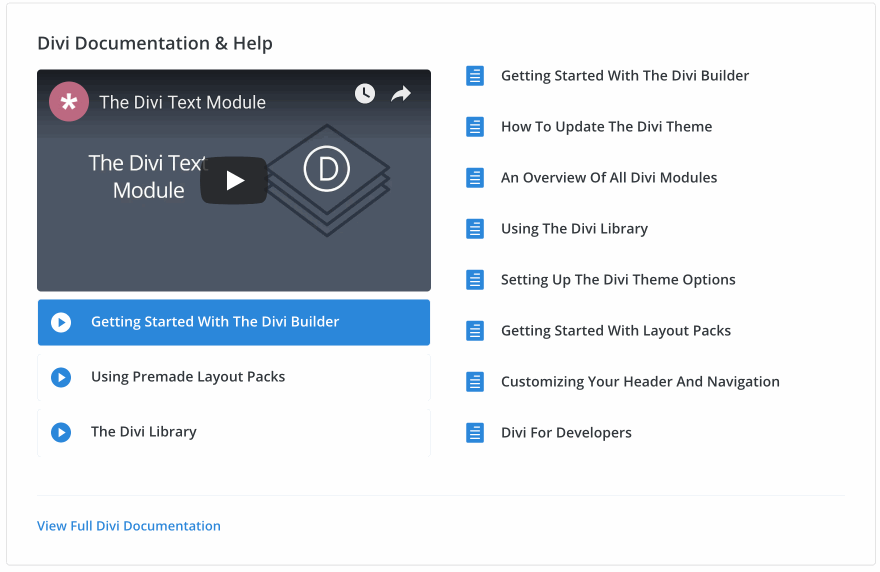Click play icon beside The Divi Library
The image size is (880, 572).
click(x=61, y=432)
